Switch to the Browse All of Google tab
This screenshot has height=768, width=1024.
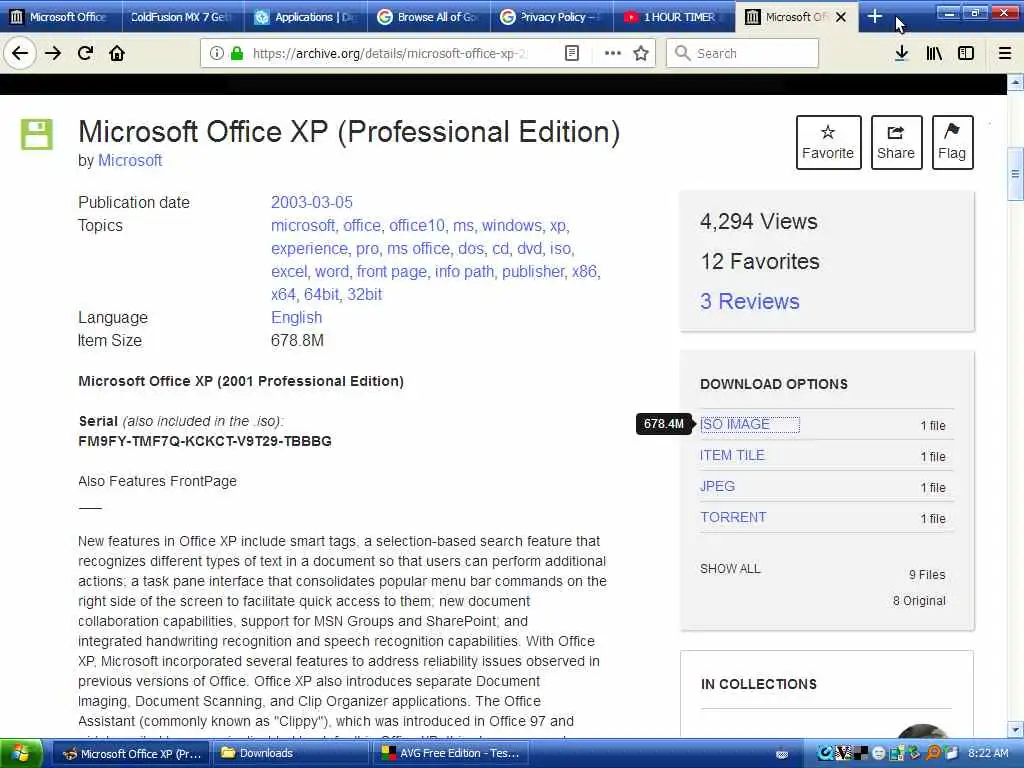point(428,17)
